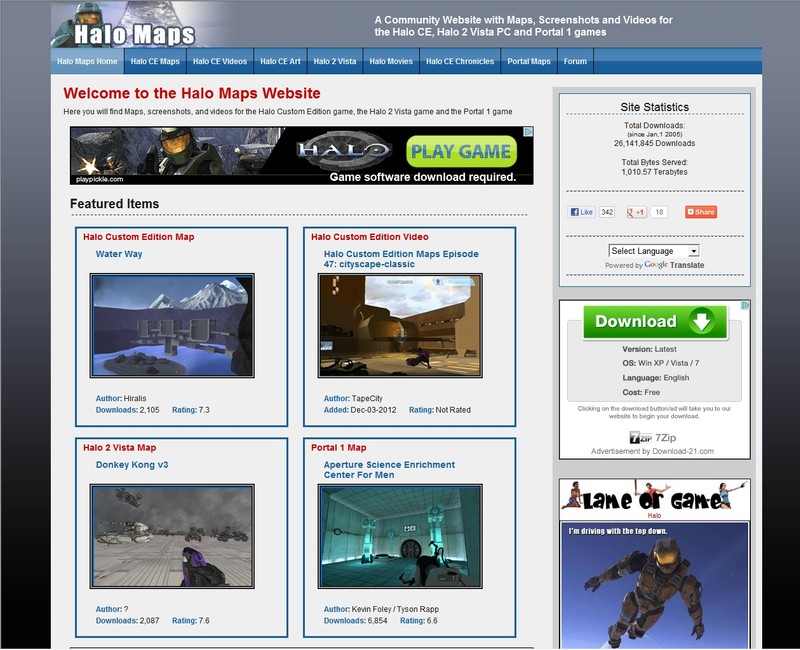Image resolution: width=800 pixels, height=650 pixels.
Task: Open the Water Way map thumbnail
Action: (x=172, y=326)
